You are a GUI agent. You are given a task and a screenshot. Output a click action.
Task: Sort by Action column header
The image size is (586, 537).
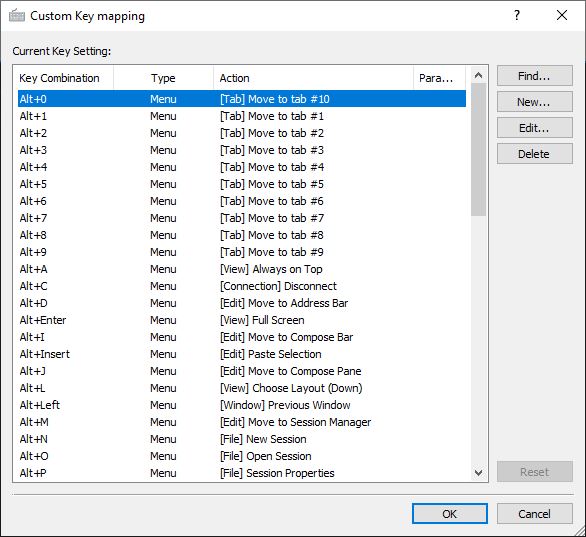pos(314,78)
